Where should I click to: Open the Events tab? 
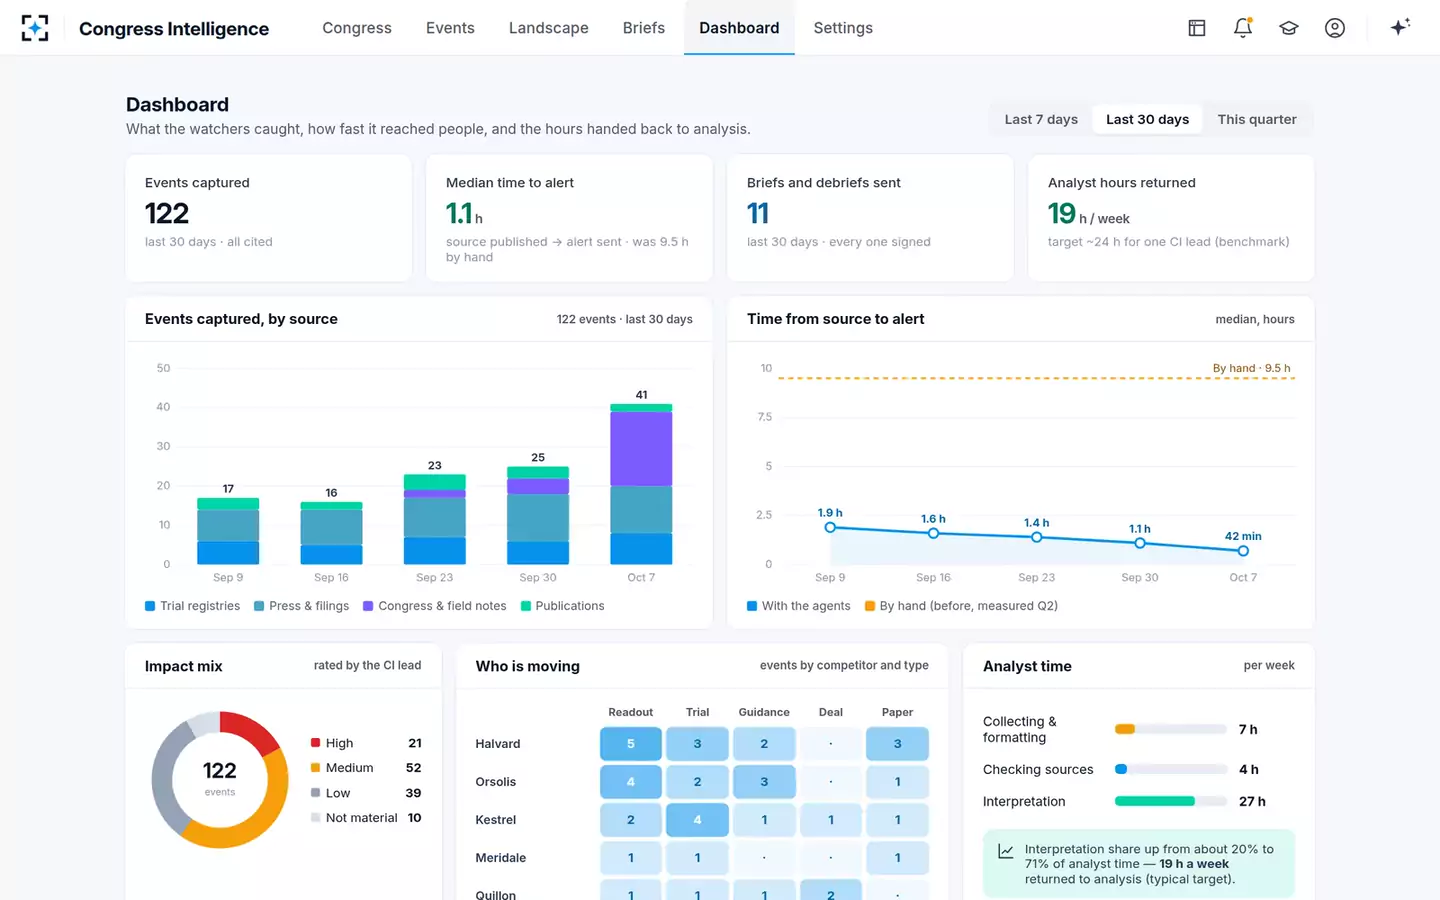[x=450, y=28]
